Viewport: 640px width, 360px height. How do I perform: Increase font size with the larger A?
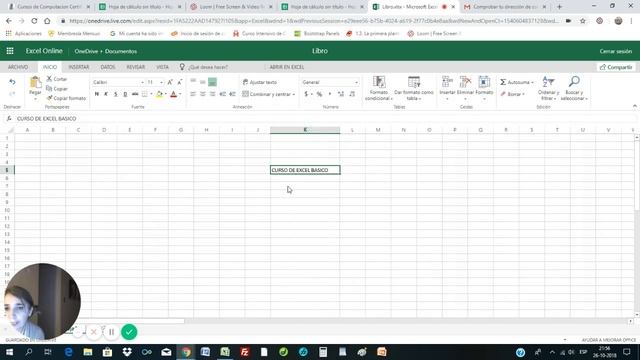(170, 82)
